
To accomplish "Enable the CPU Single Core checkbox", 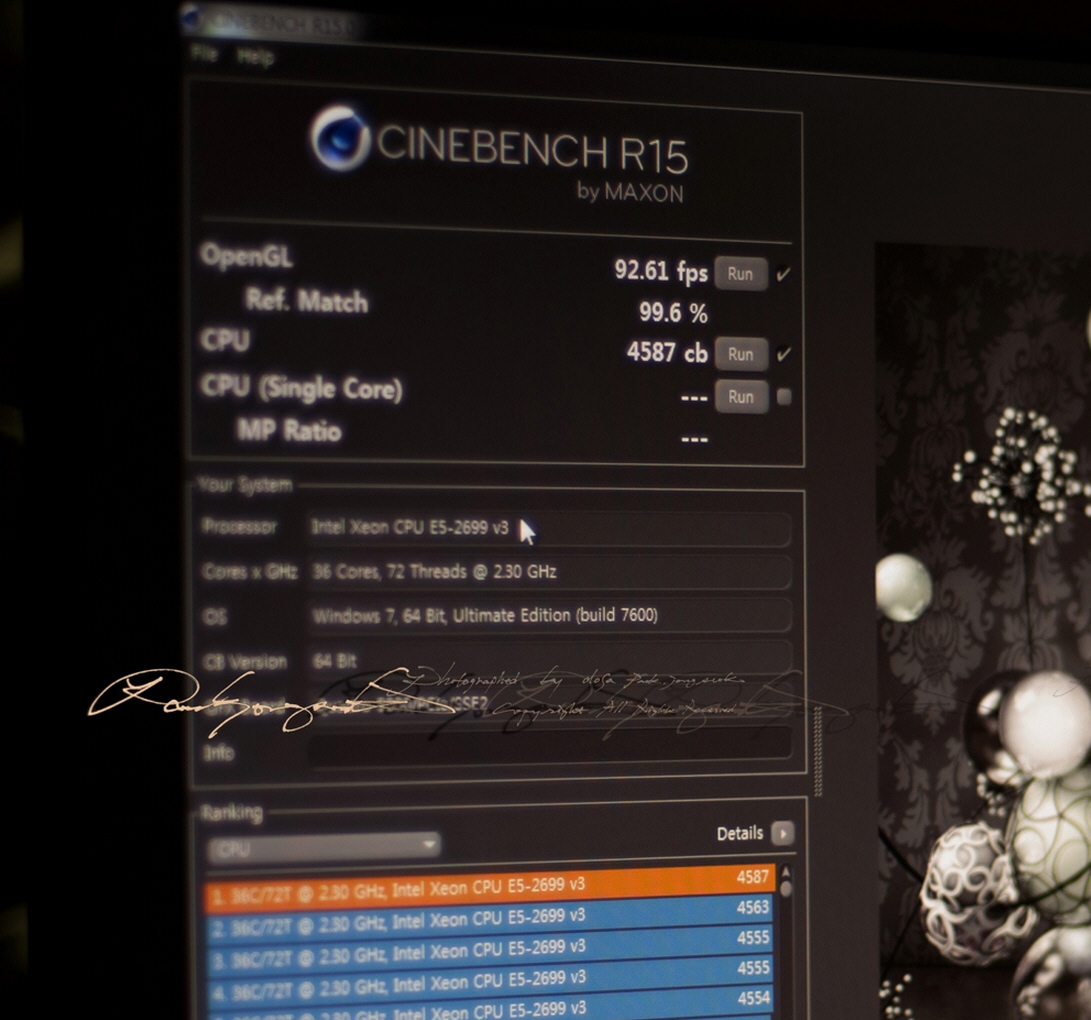I will 784,397.
